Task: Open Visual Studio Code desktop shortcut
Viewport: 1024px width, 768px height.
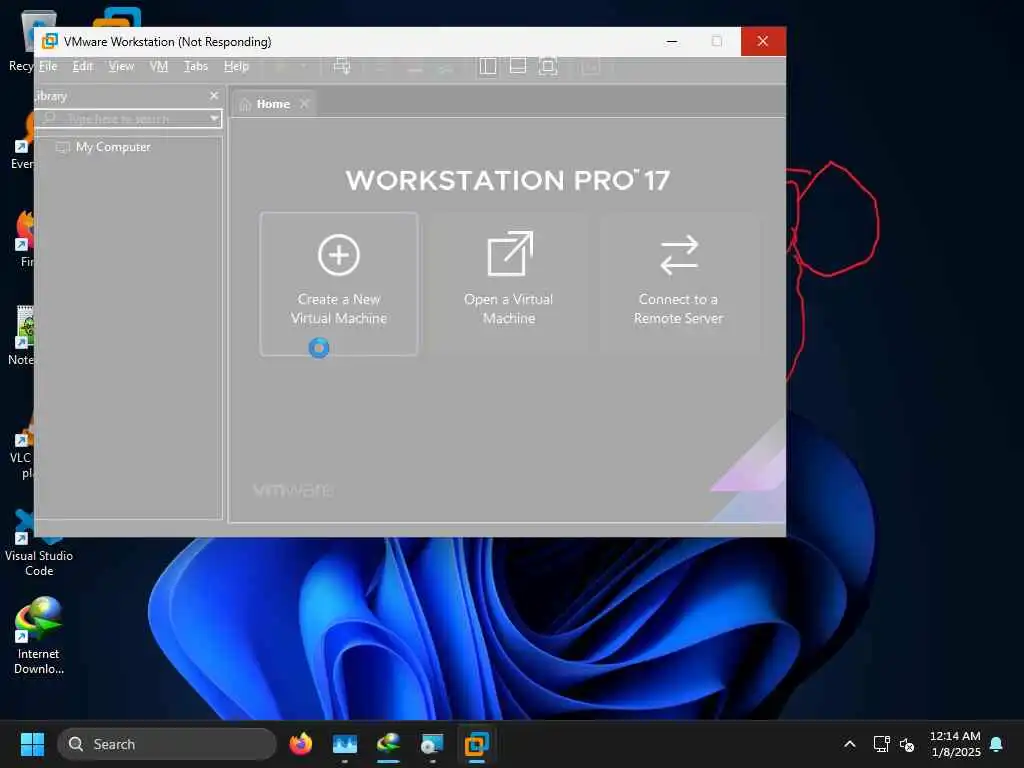Action: [x=38, y=543]
